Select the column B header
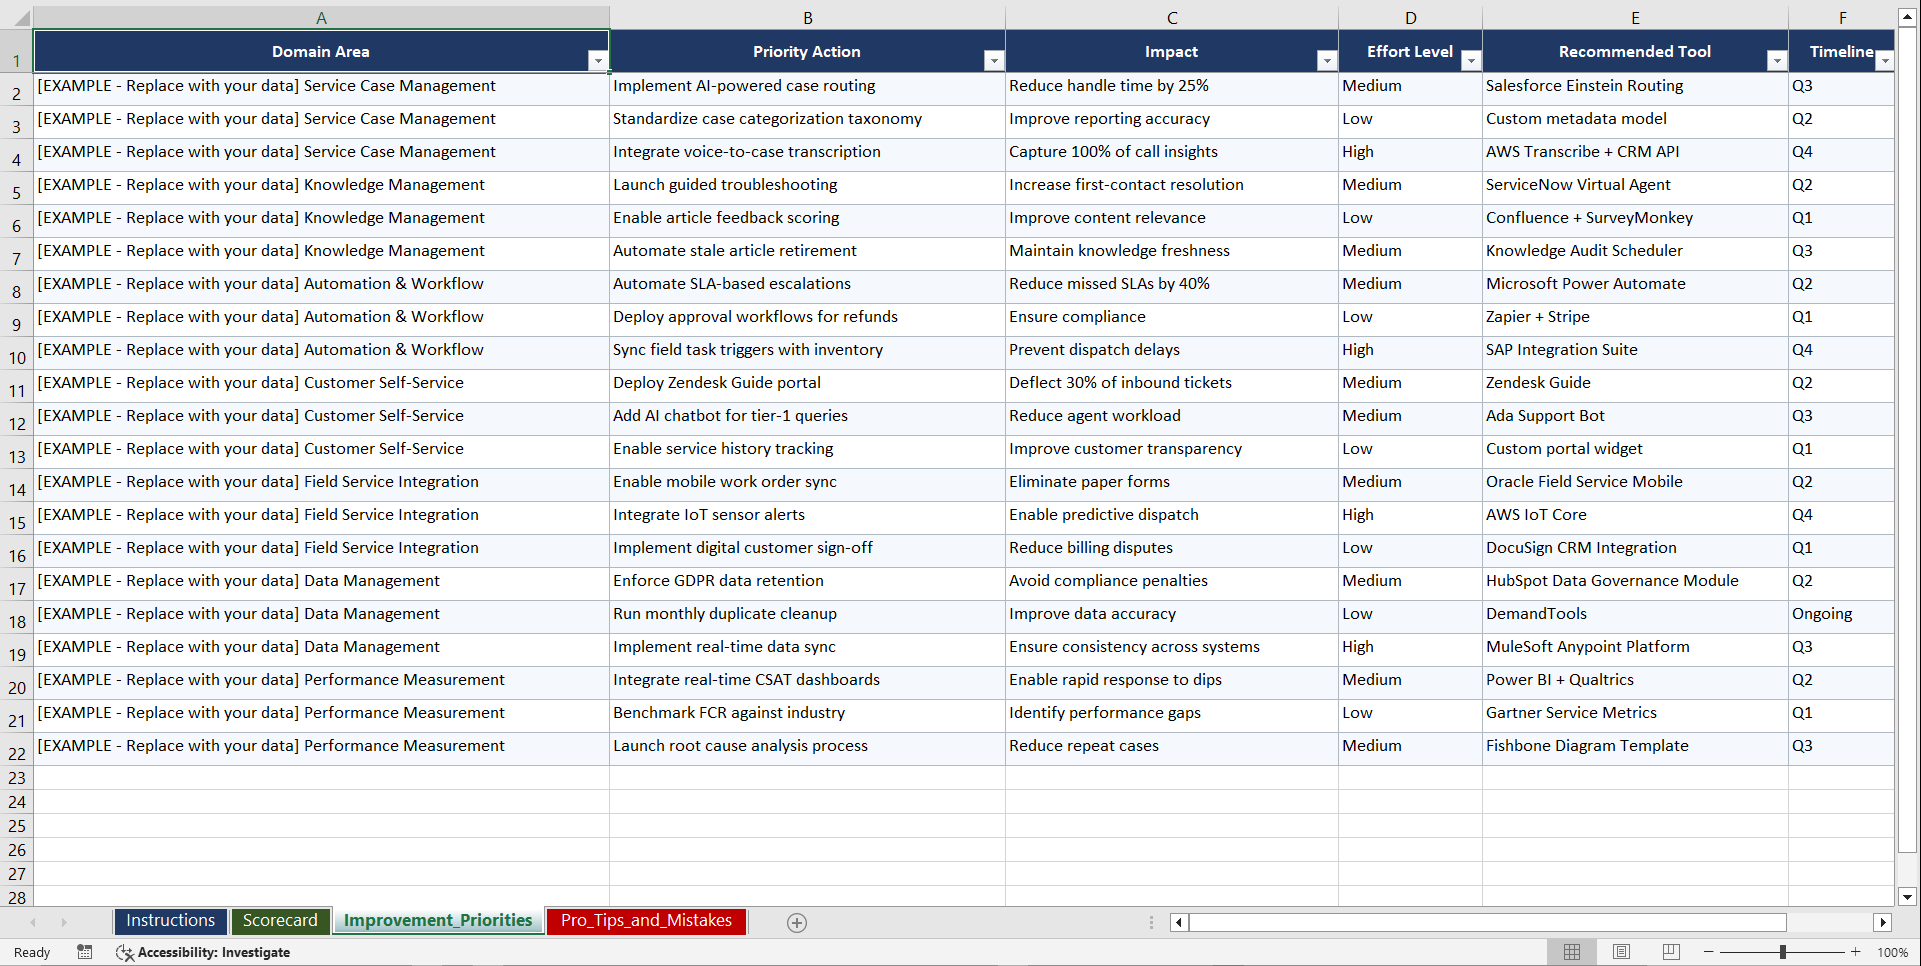 click(807, 17)
